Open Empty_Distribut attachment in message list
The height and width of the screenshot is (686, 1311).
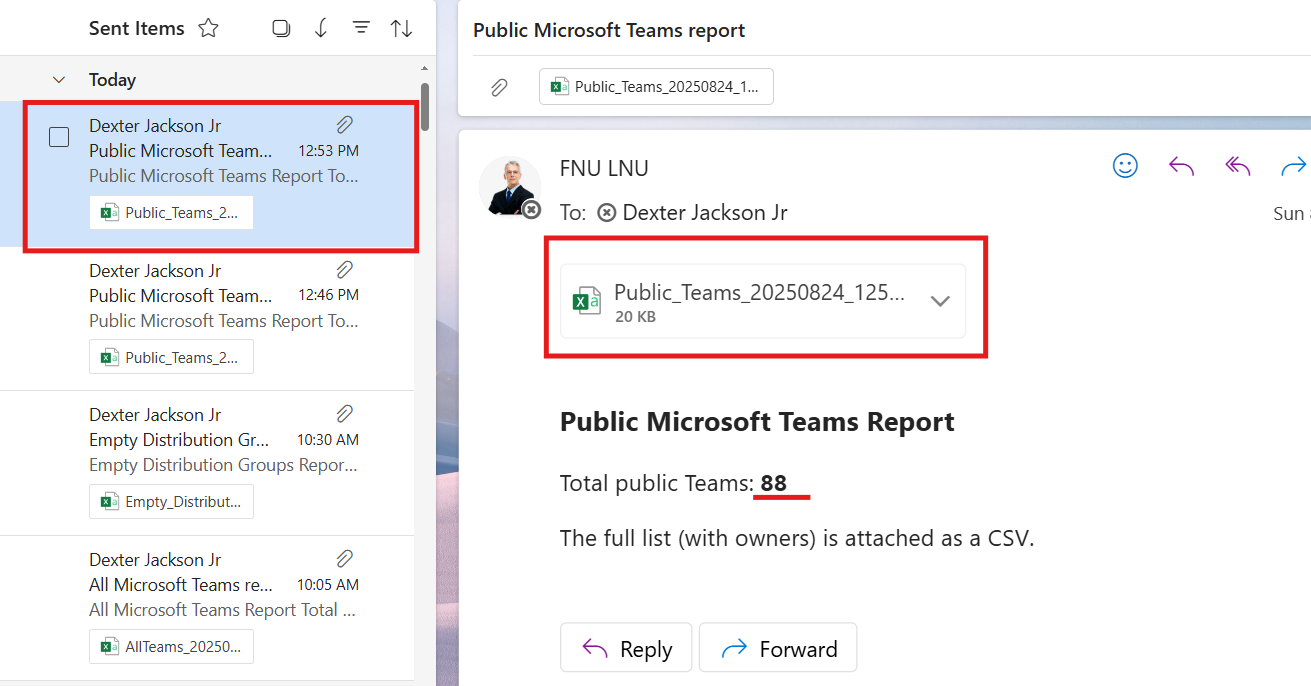171,502
